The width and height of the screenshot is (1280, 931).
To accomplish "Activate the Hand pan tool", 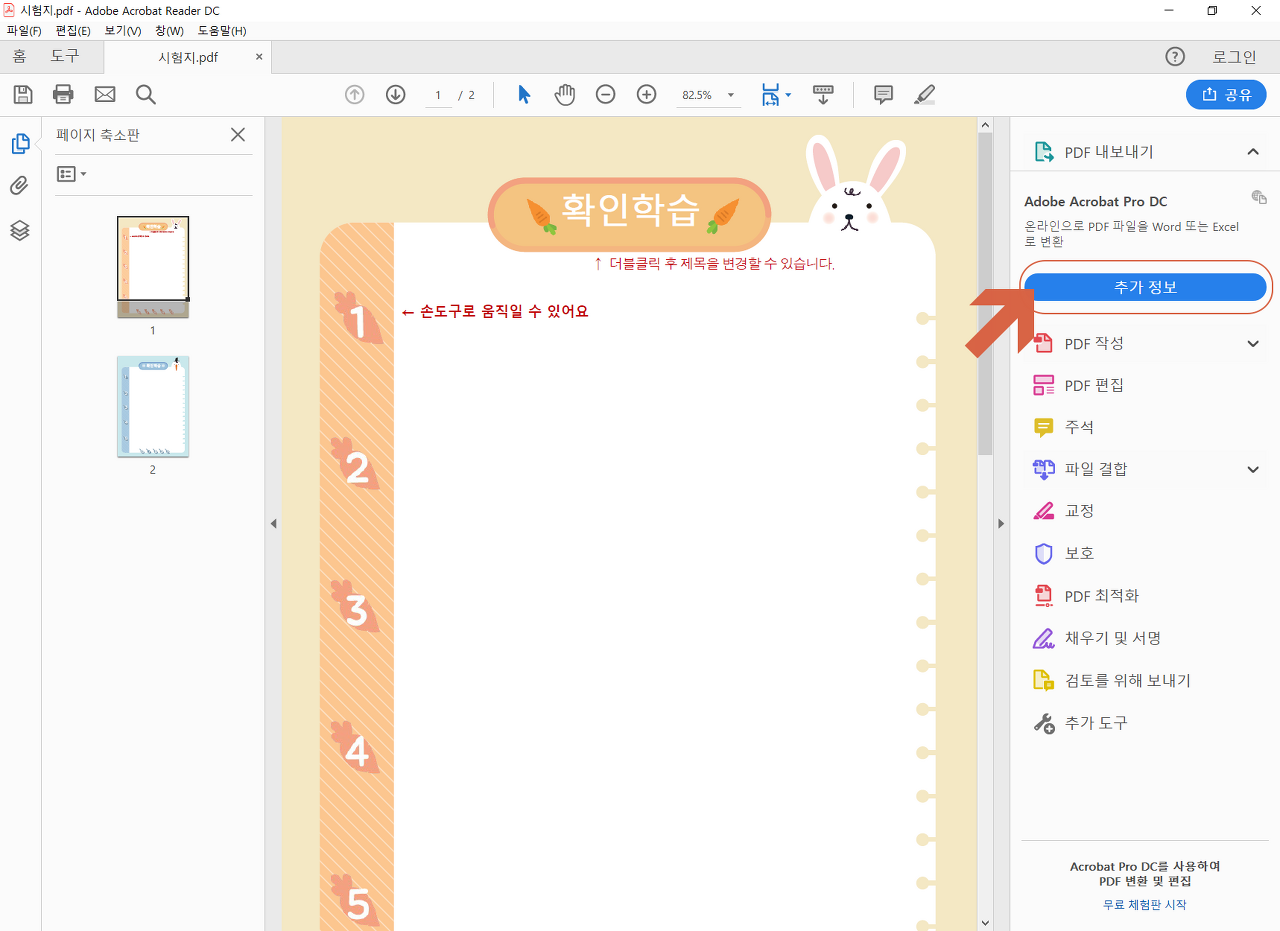I will coord(565,95).
